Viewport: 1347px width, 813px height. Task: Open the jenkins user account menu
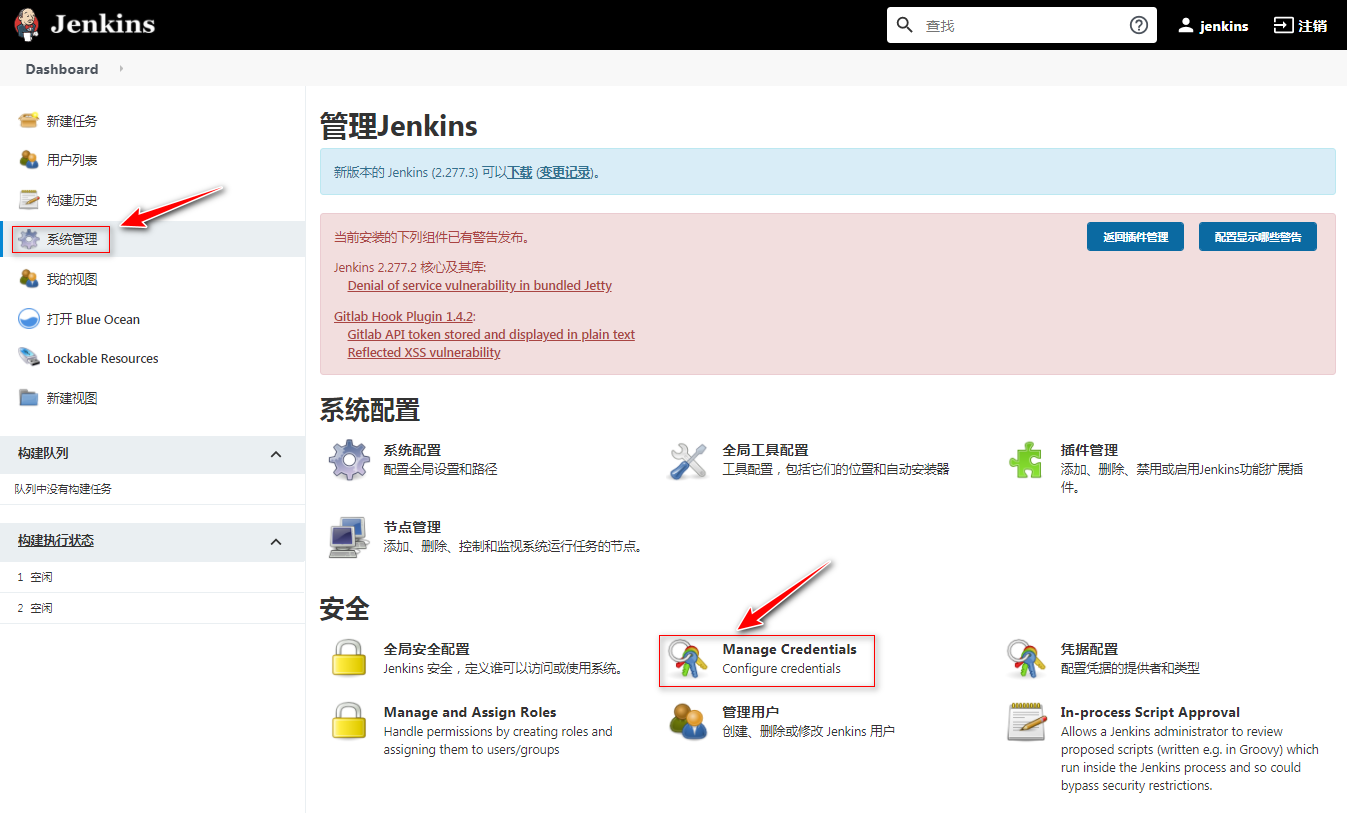pos(1213,25)
